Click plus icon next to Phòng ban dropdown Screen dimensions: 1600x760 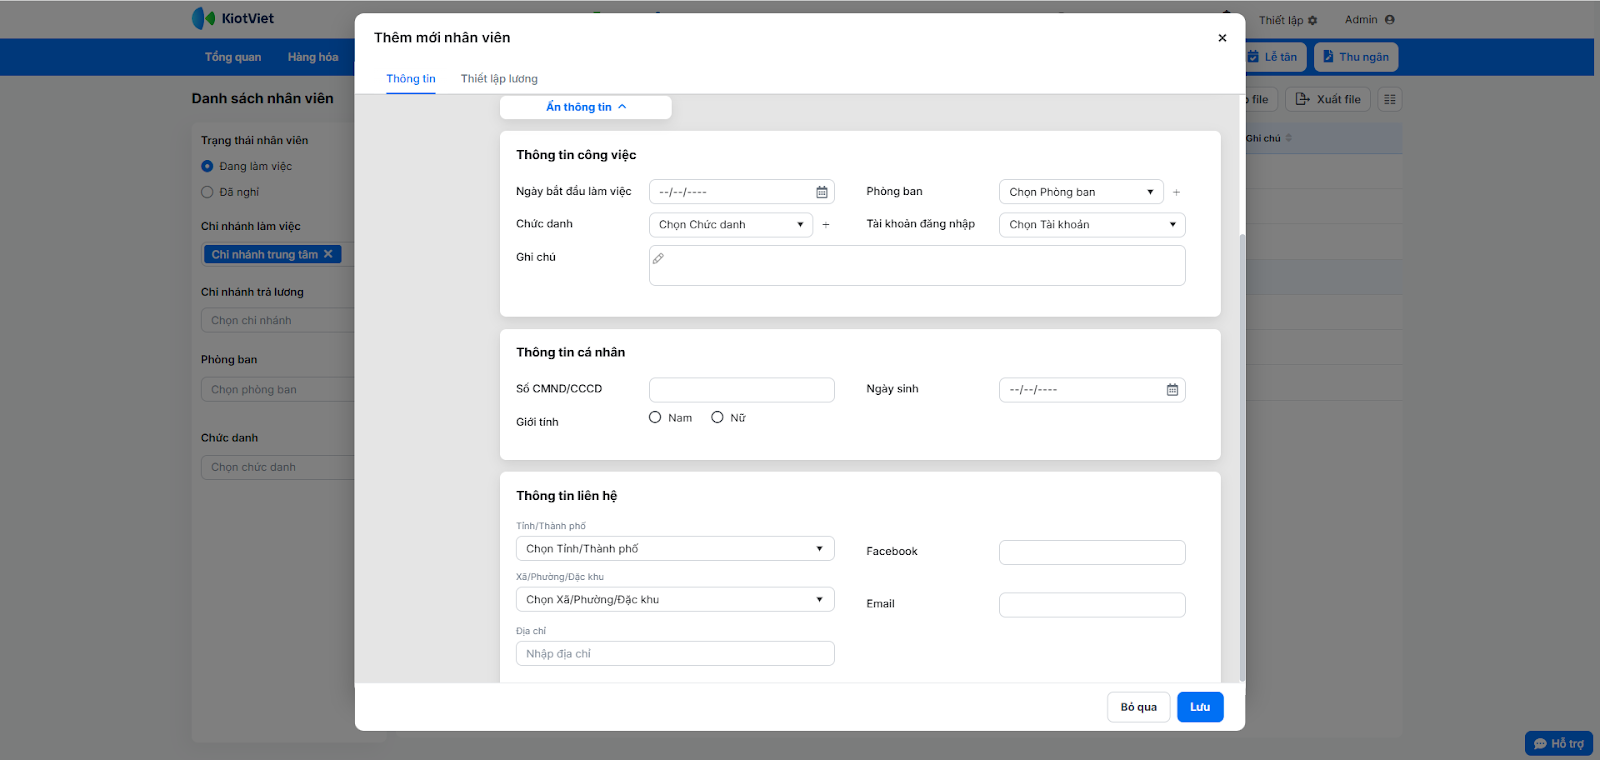pyautogui.click(x=1176, y=192)
